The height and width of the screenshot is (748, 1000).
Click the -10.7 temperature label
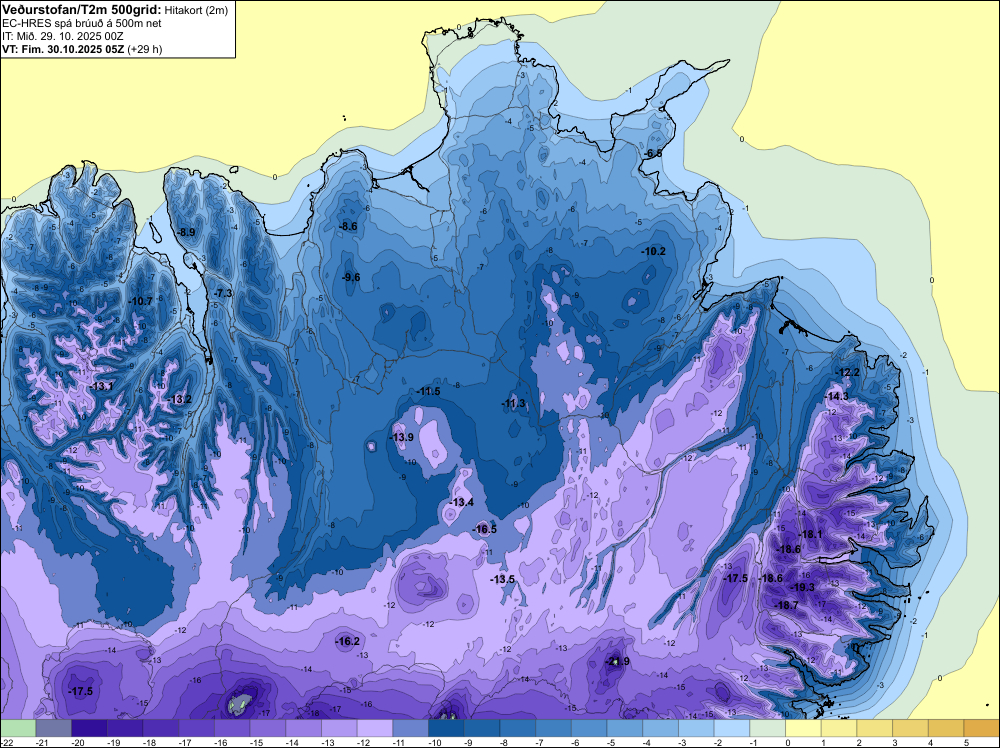click(140, 301)
